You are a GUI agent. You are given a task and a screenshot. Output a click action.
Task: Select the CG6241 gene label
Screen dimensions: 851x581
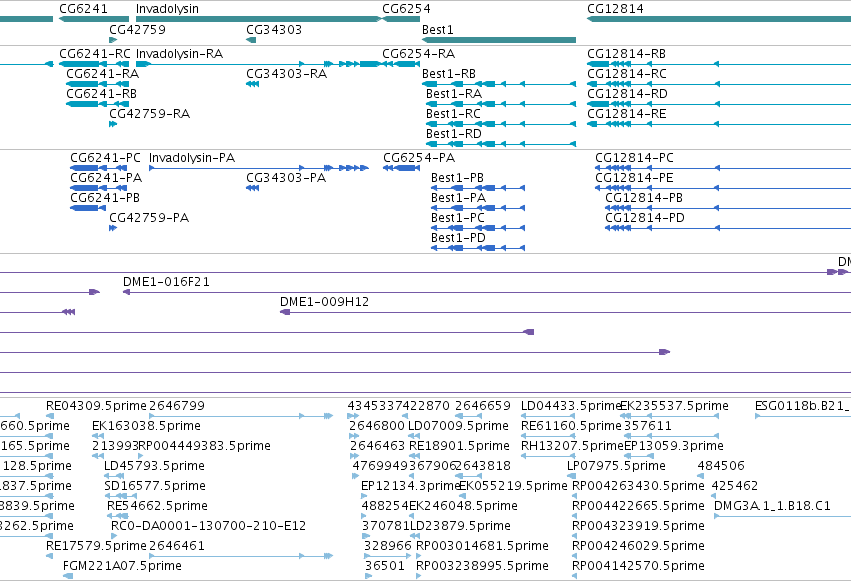tap(83, 9)
